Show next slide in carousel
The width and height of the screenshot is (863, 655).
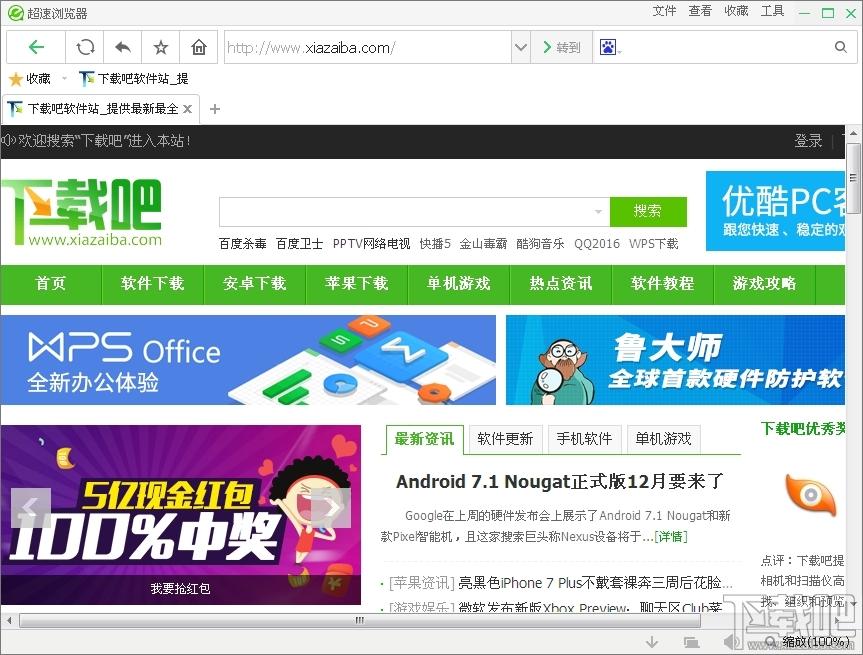point(331,508)
